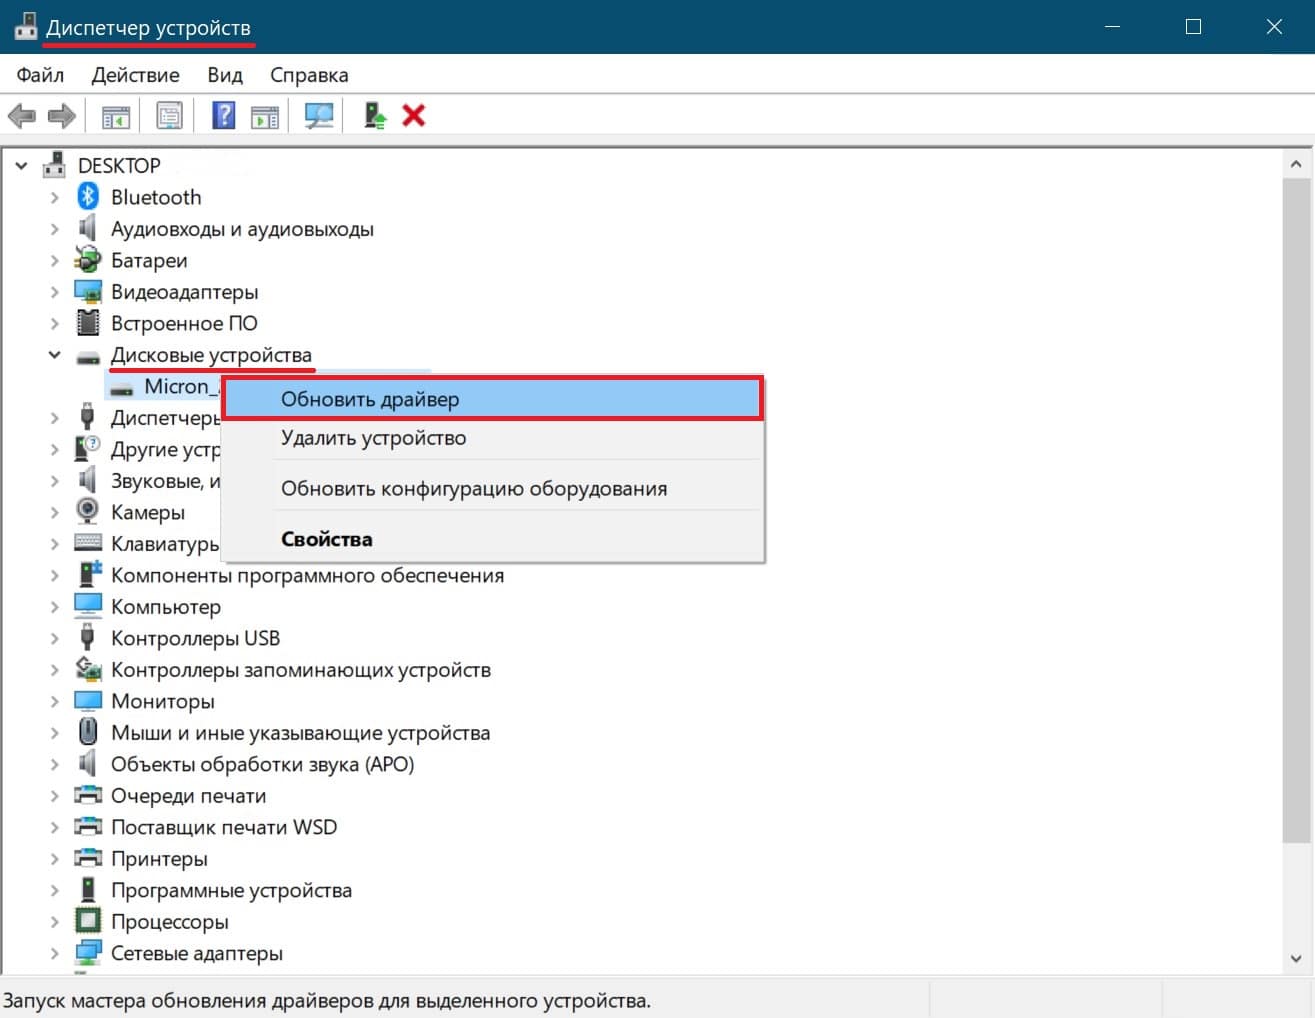Click the Forward arrow in the toolbar

coord(62,116)
